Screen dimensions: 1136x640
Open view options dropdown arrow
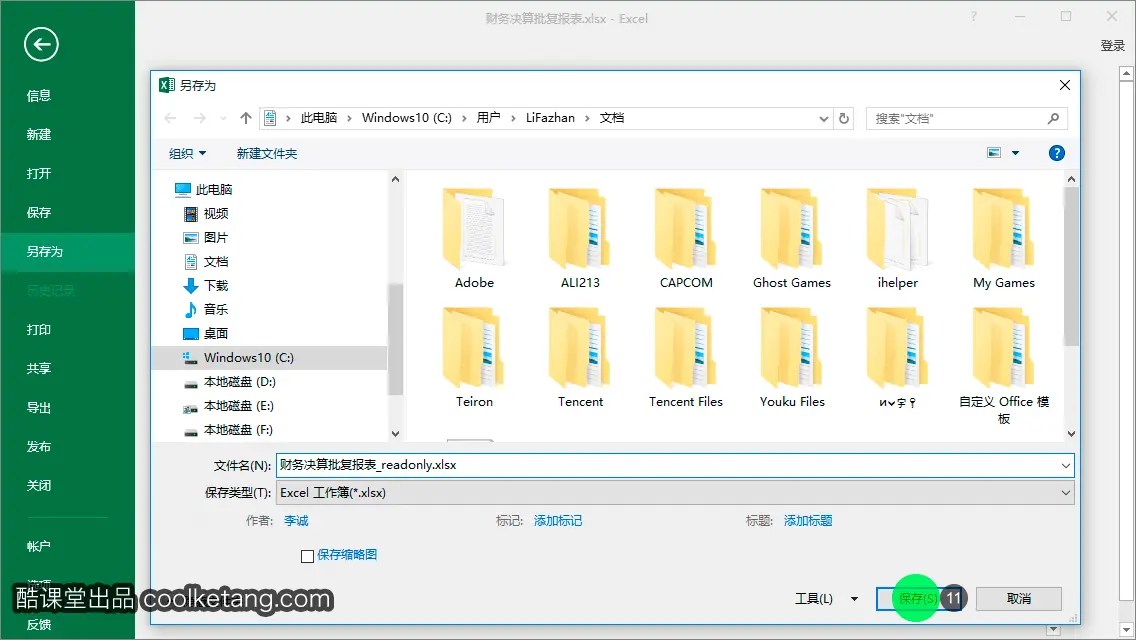coord(1015,153)
